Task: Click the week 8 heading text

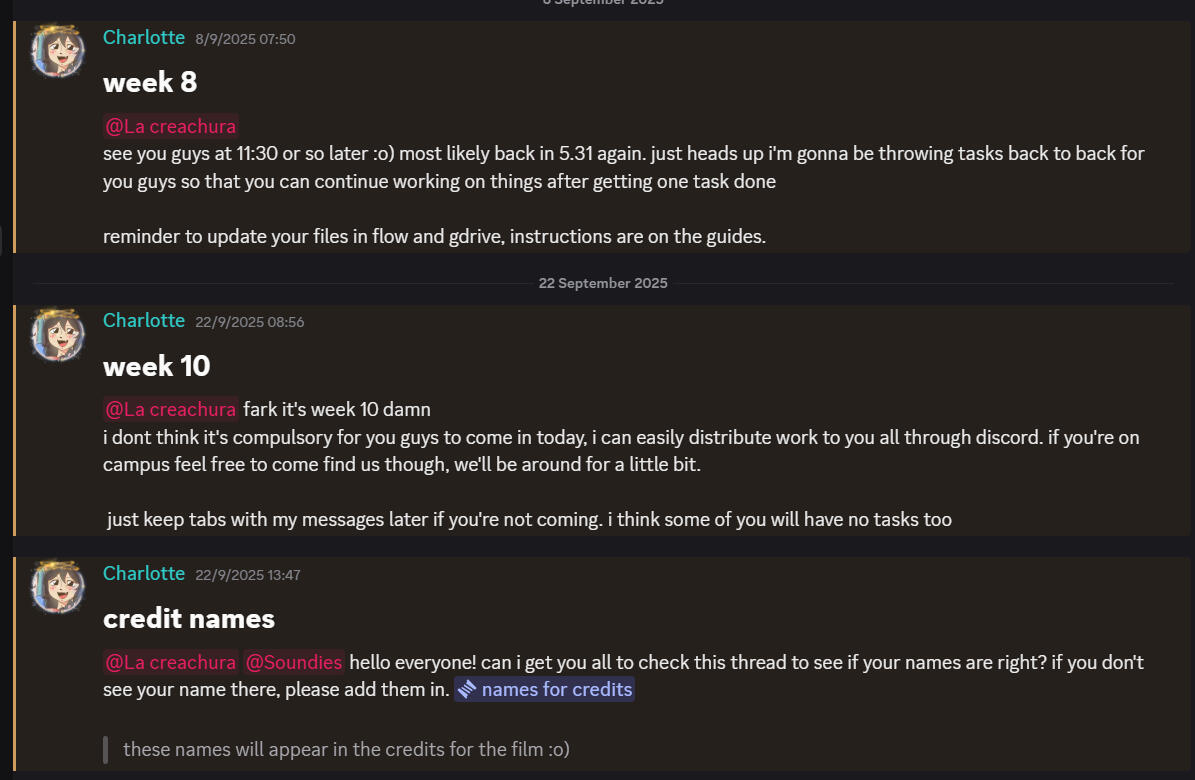Action: [x=150, y=83]
